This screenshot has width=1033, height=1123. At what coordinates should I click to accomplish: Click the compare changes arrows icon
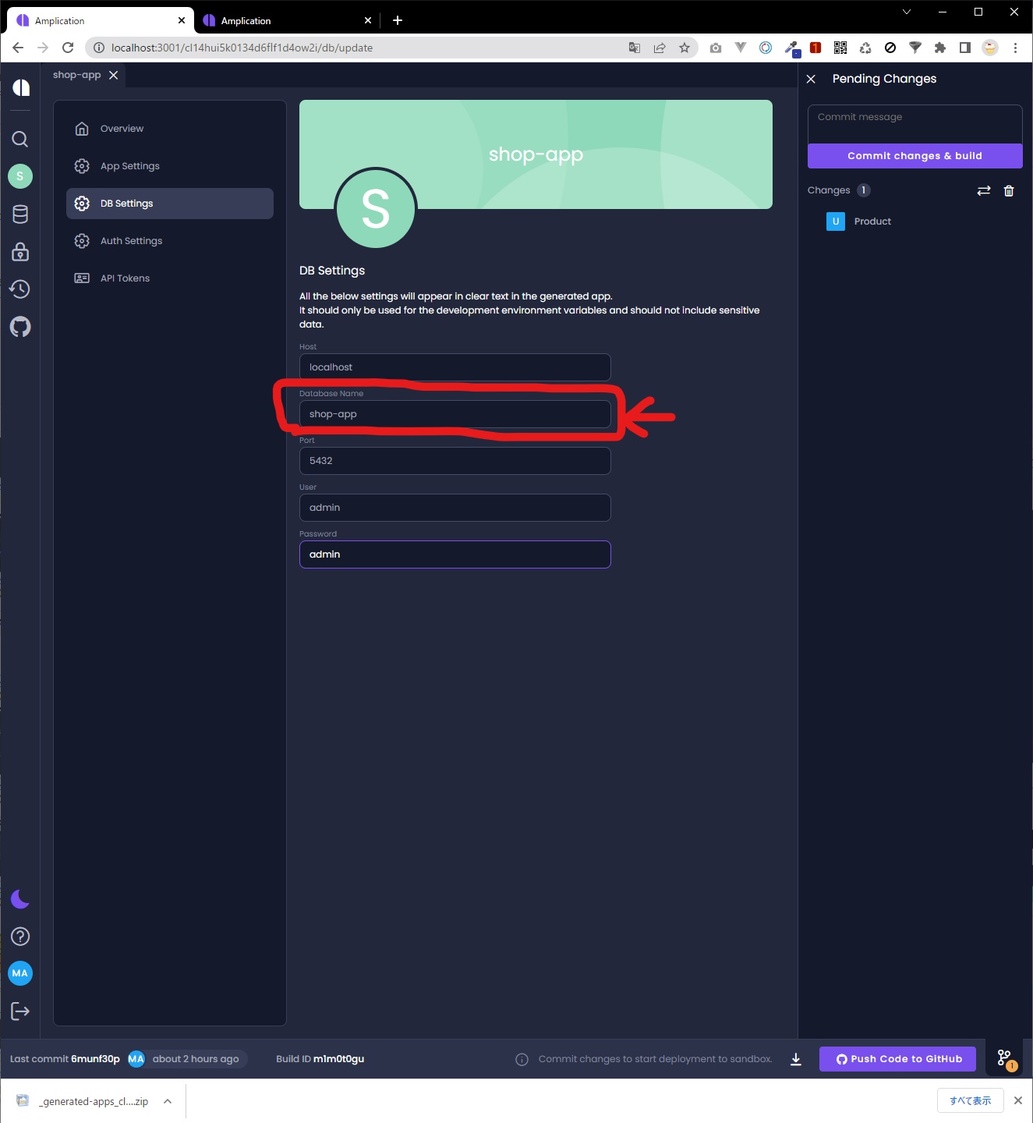pyautogui.click(x=984, y=191)
